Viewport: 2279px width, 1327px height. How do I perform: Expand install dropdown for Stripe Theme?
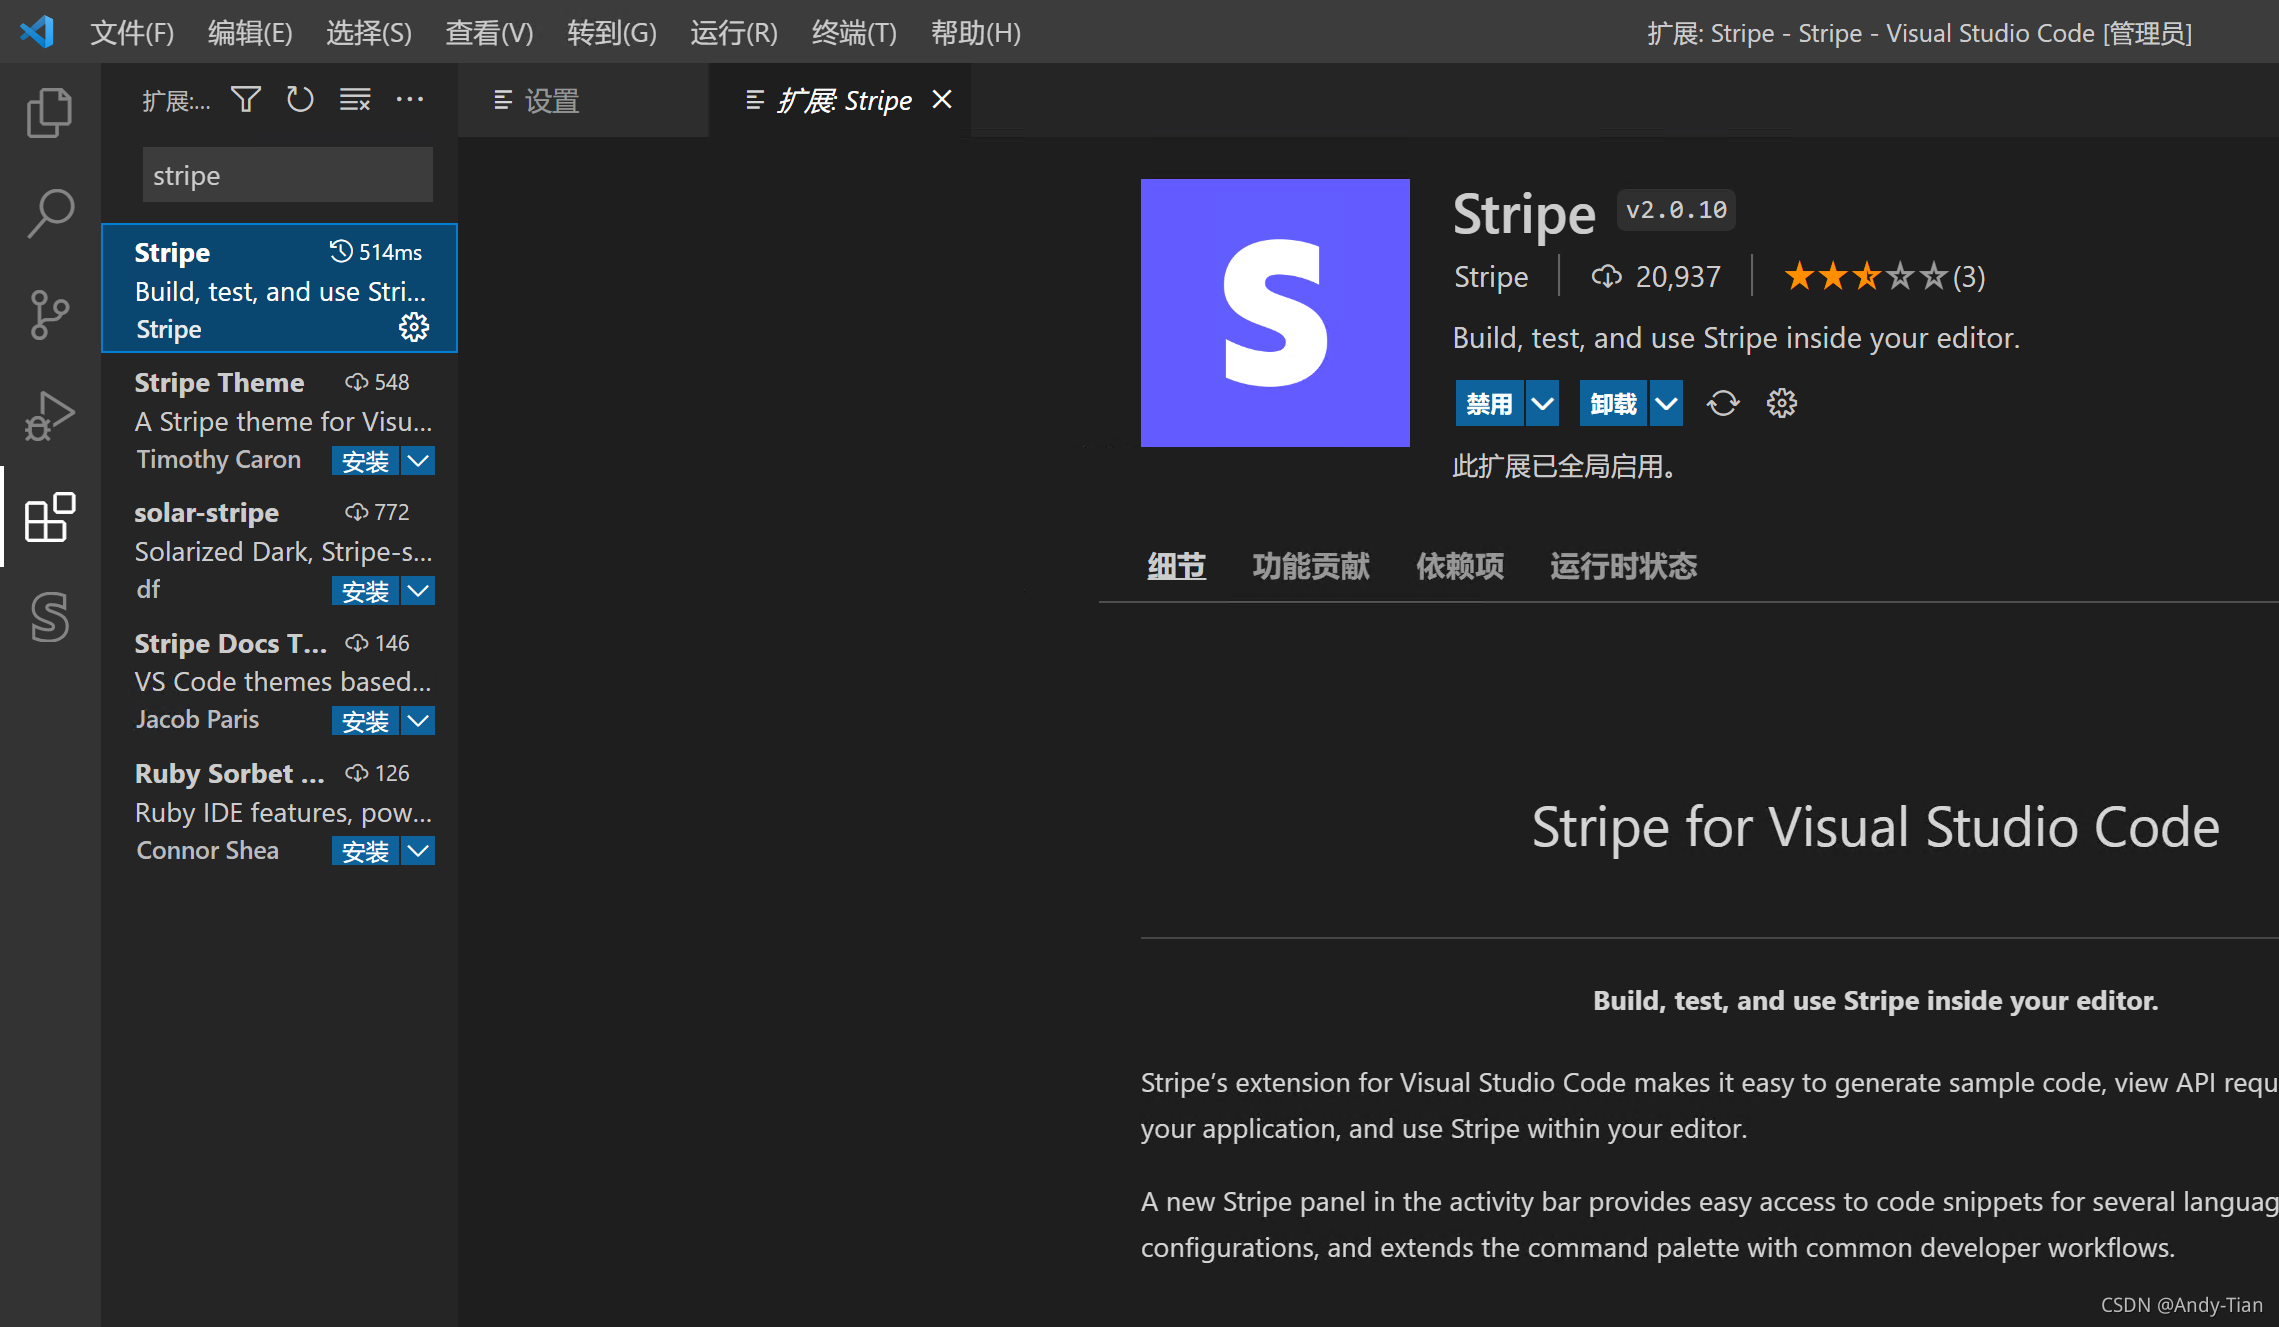[x=418, y=461]
